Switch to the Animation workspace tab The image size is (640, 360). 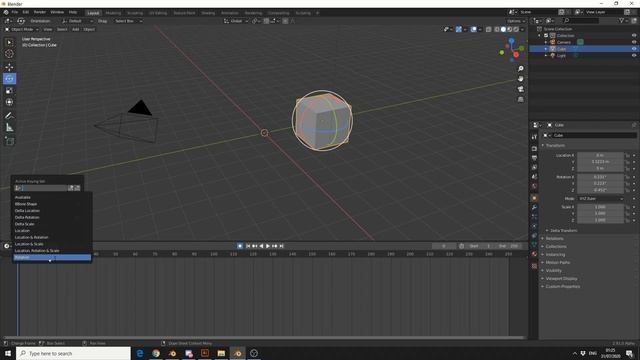pos(230,13)
